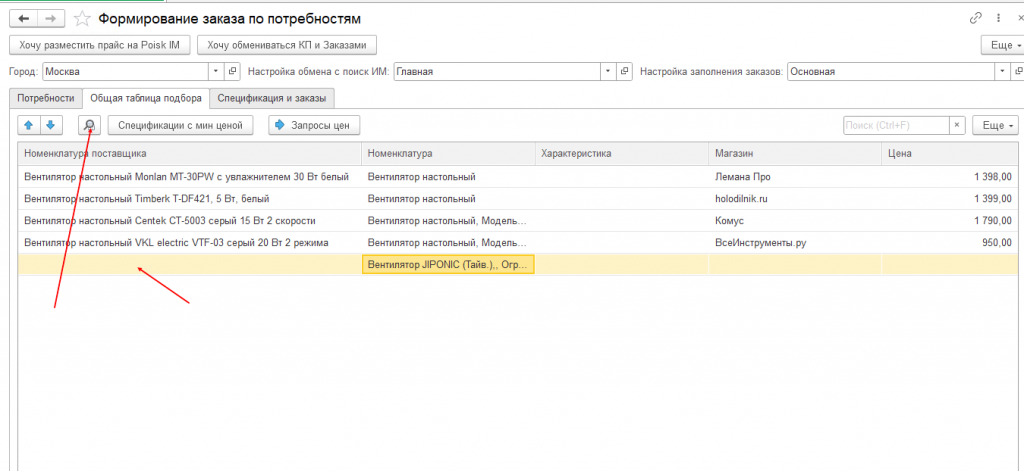Click the Магазин column header
The height and width of the screenshot is (471, 1024).
click(795, 154)
